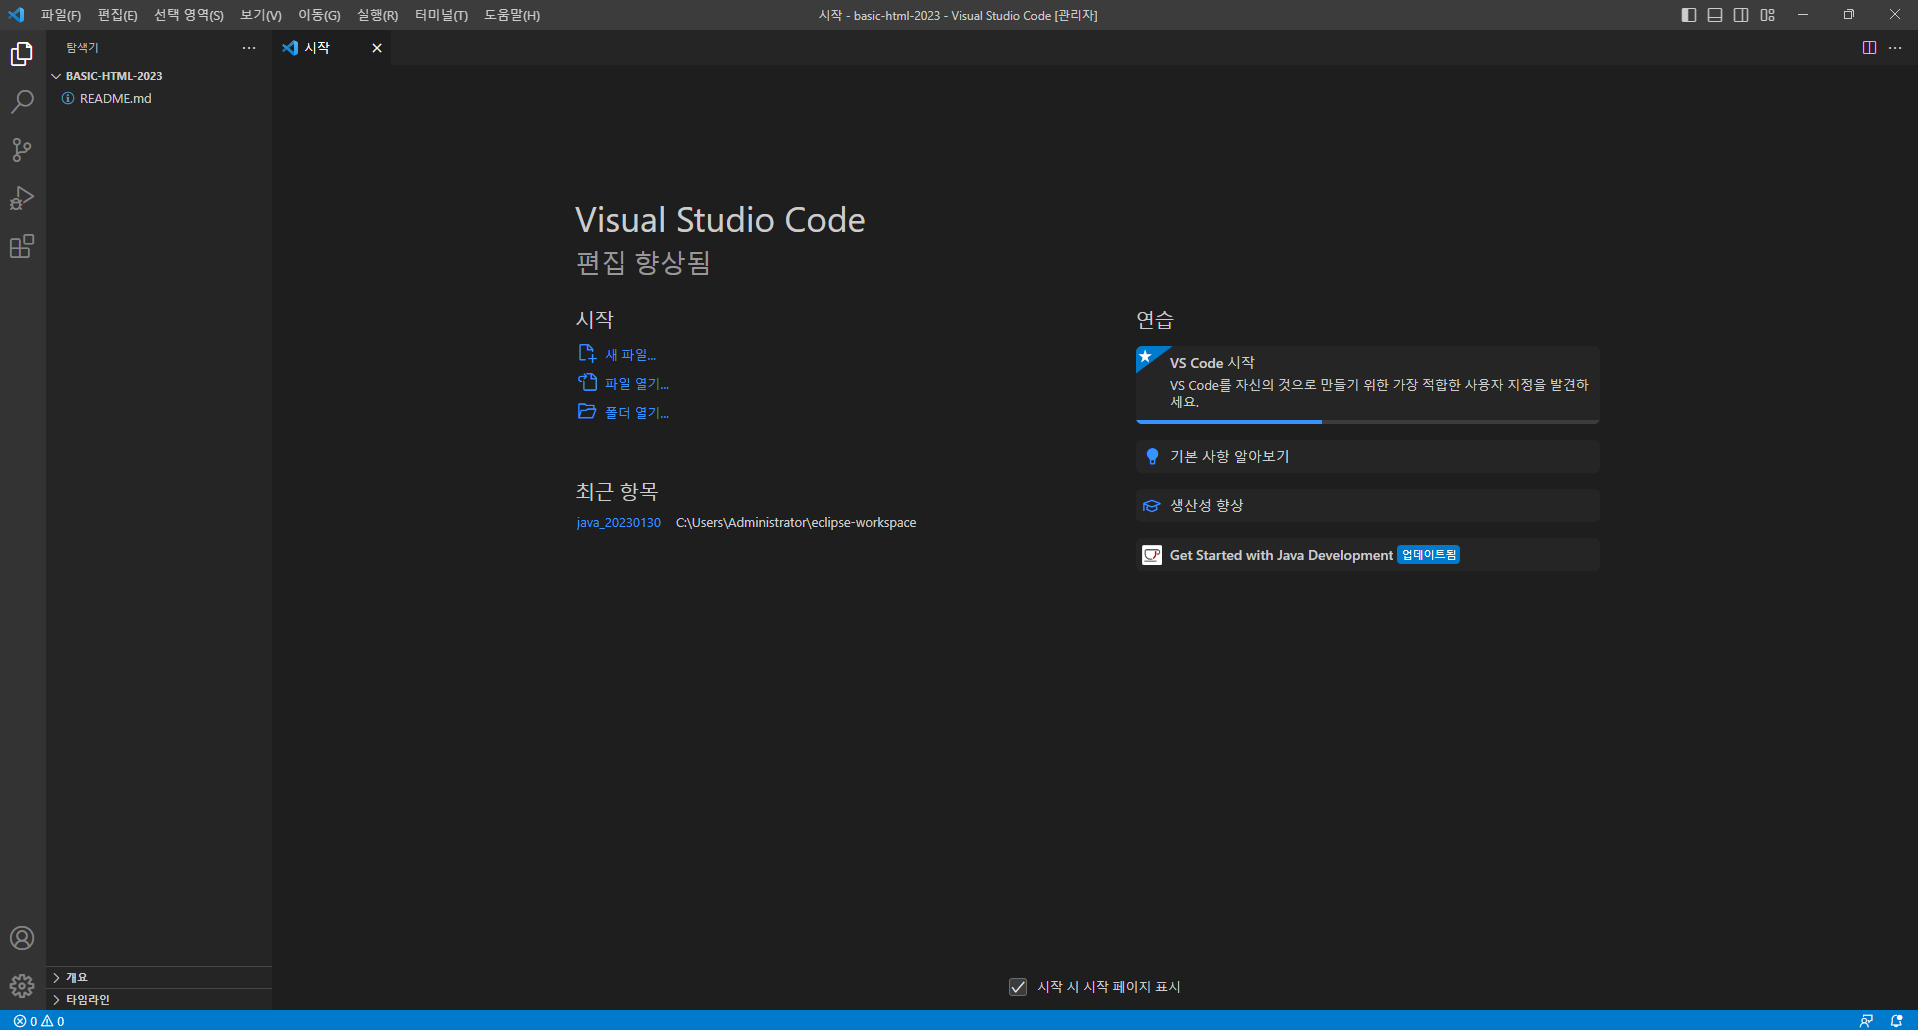
Task: Click the VS Code logo in title bar
Action: pyautogui.click(x=16, y=15)
